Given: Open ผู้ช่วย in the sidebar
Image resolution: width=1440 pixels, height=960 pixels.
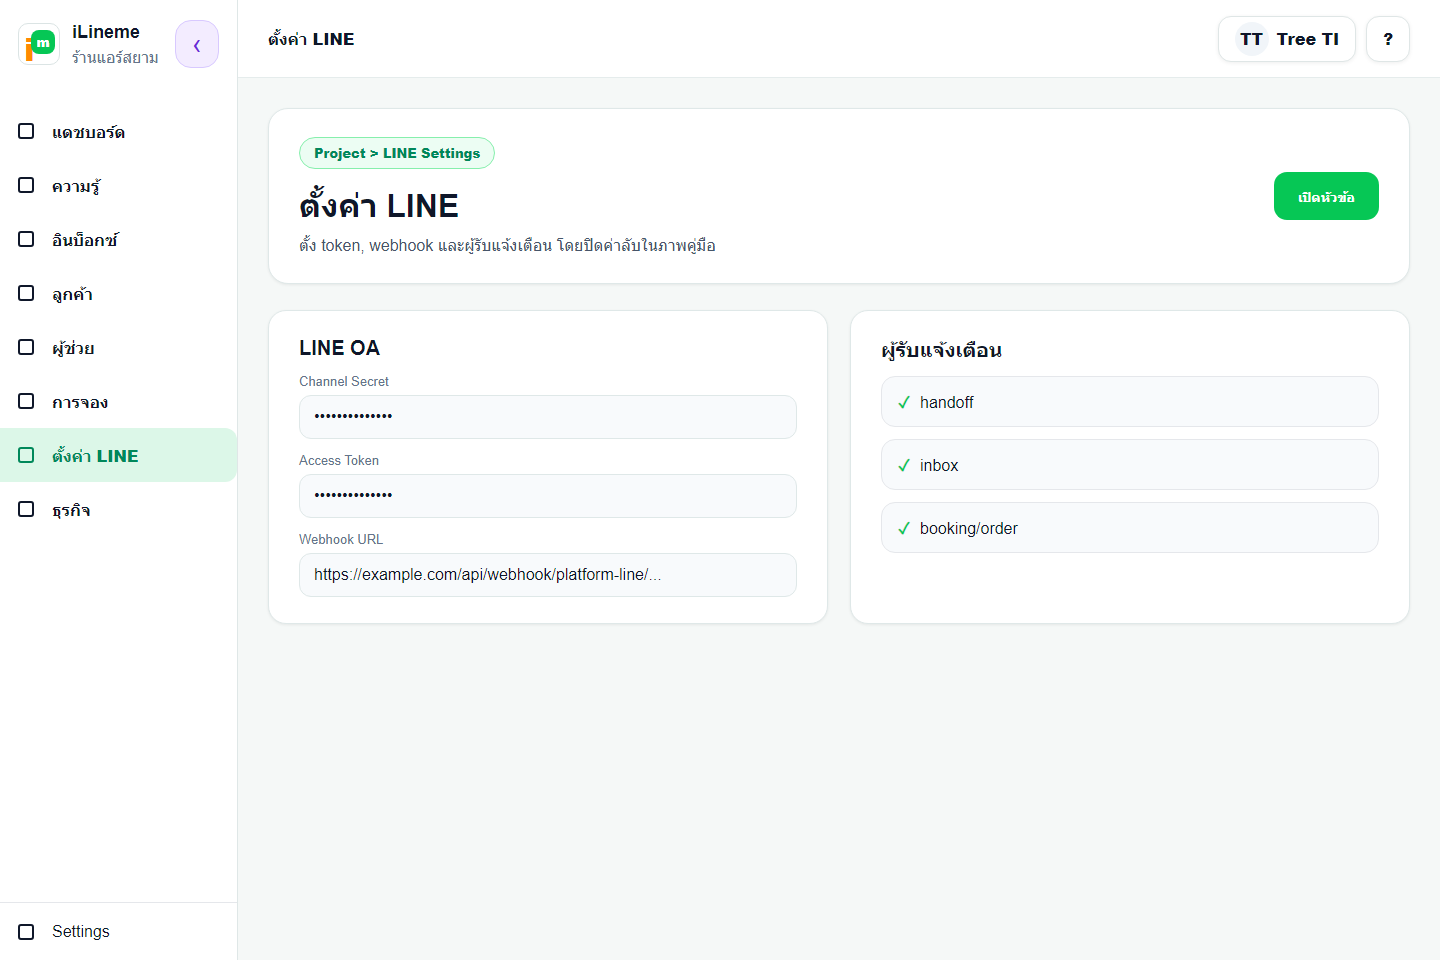Looking at the screenshot, I should [x=118, y=348].
